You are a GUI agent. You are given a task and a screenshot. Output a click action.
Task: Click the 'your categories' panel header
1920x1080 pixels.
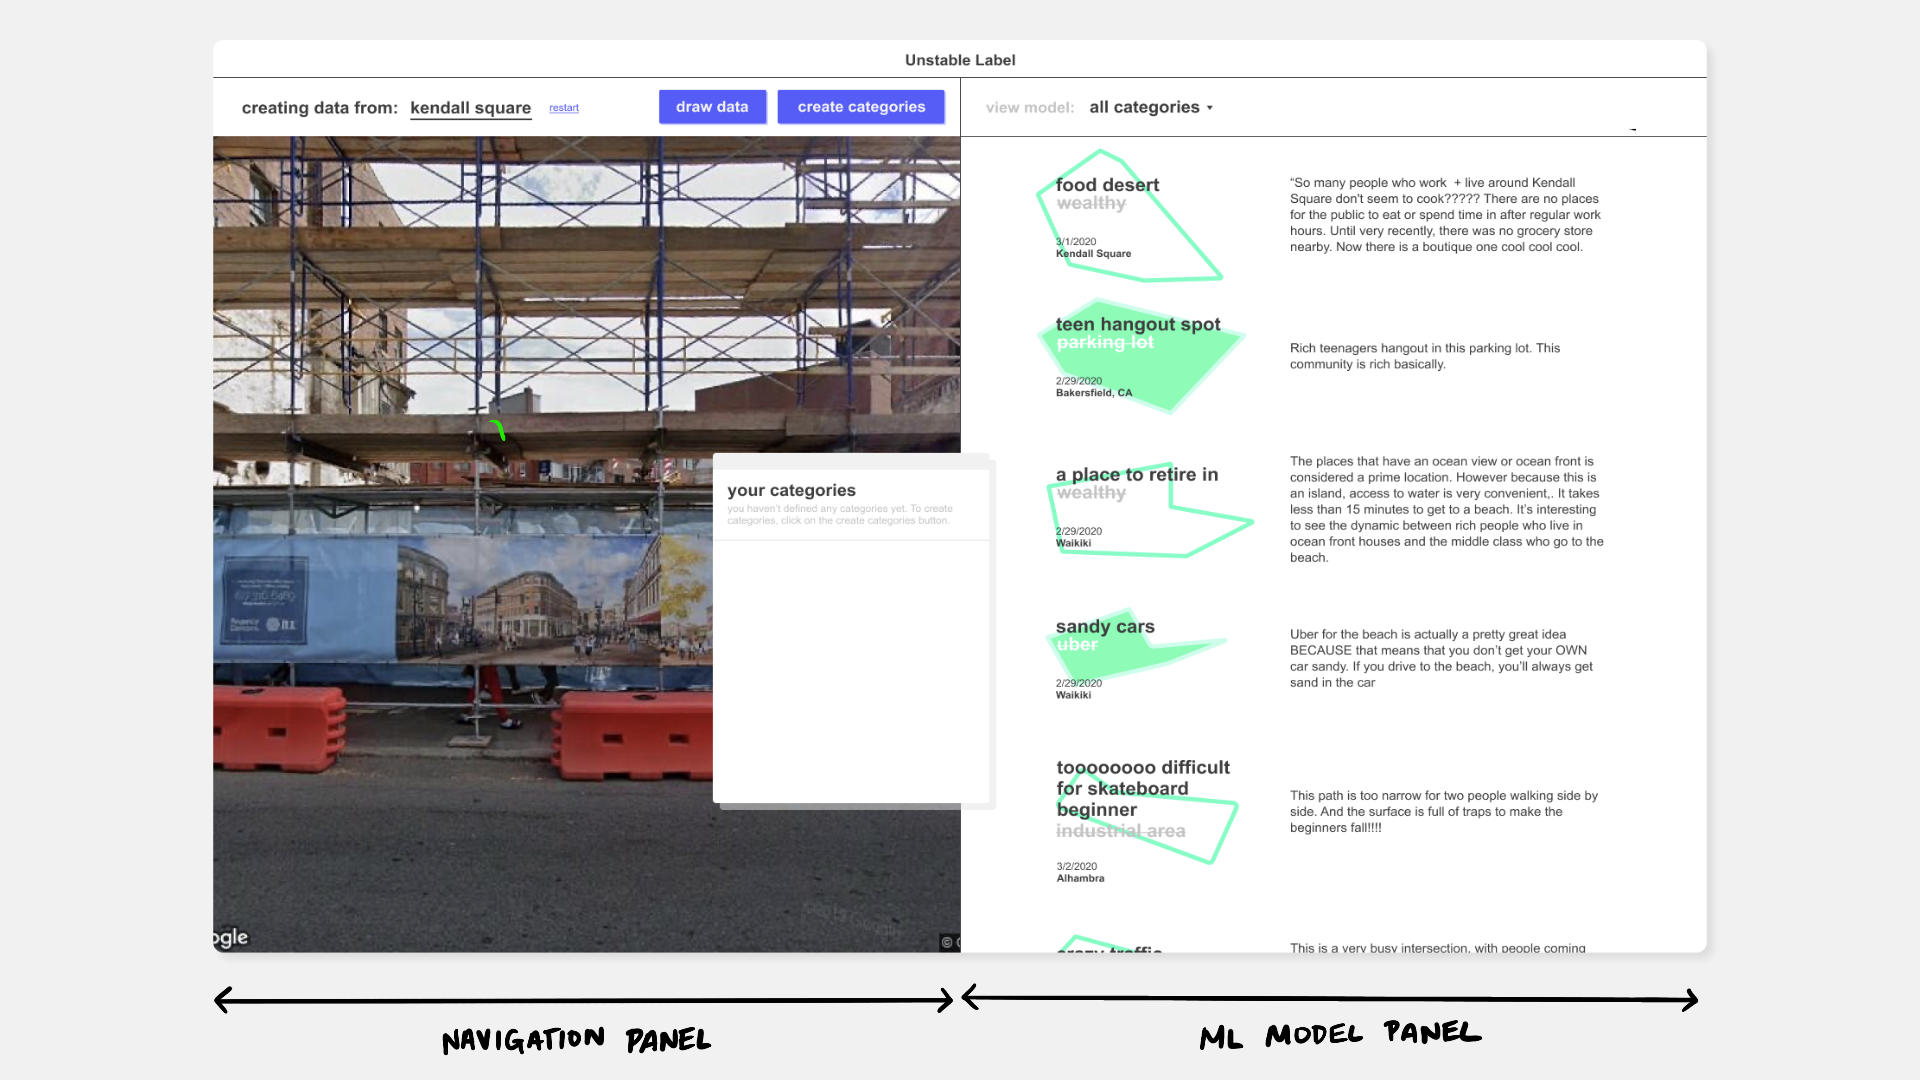coord(791,490)
